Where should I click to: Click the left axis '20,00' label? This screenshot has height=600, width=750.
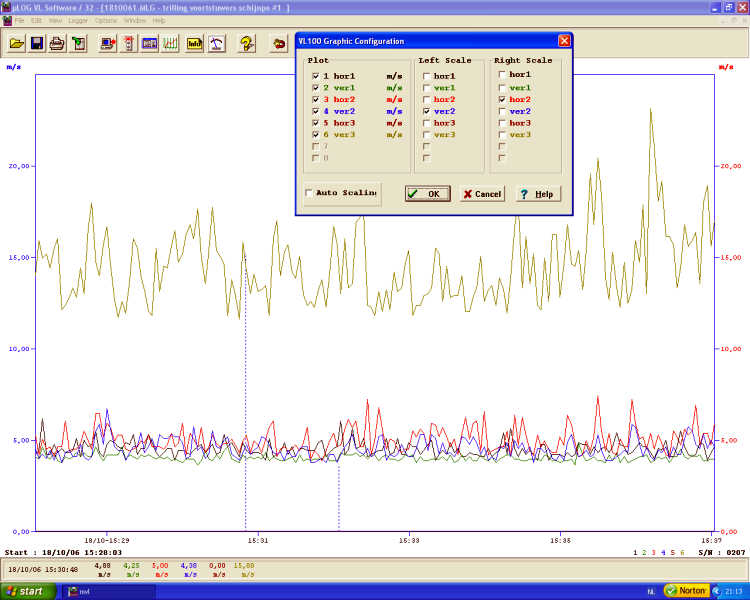19,166
